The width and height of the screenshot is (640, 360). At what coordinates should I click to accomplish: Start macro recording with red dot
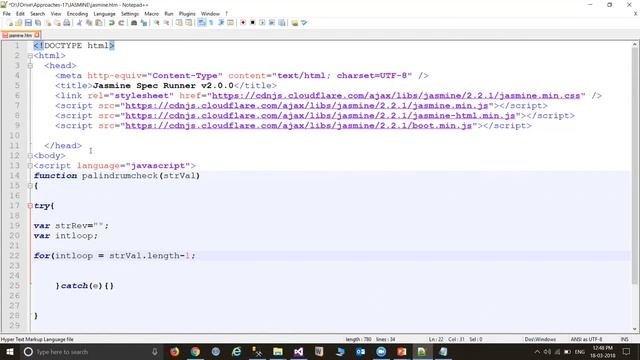click(243, 23)
